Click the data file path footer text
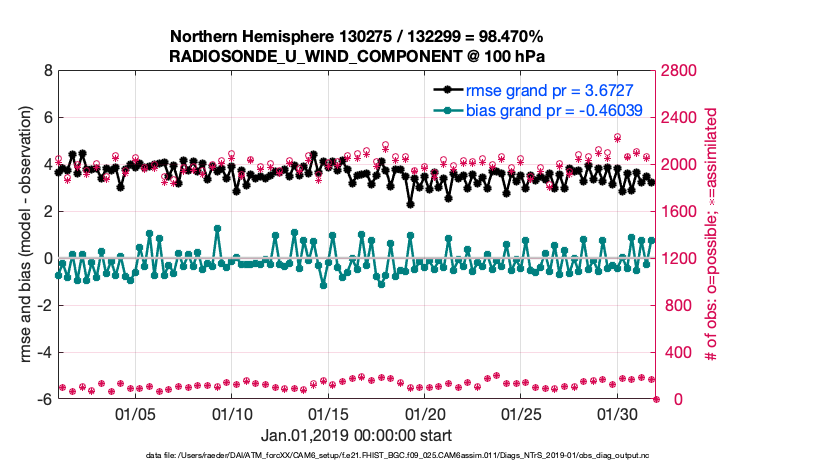Viewport: 830px width, 470px height. pos(357,455)
